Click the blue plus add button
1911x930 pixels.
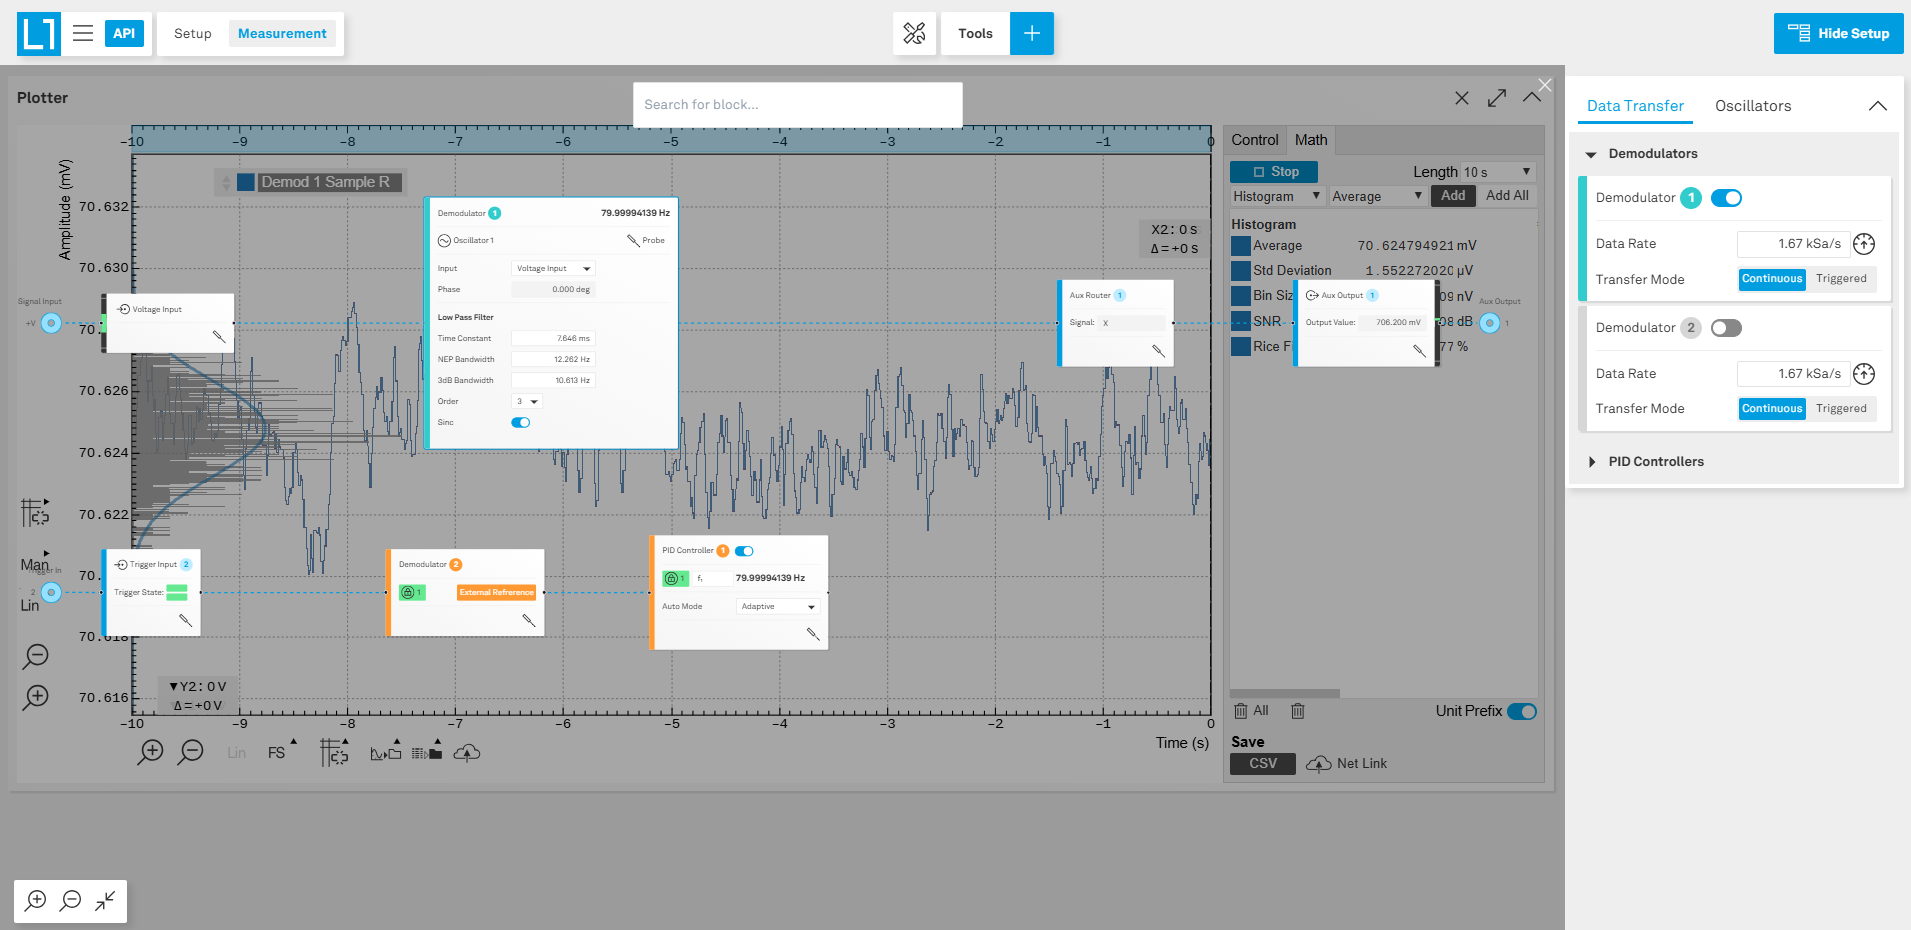point(1031,33)
